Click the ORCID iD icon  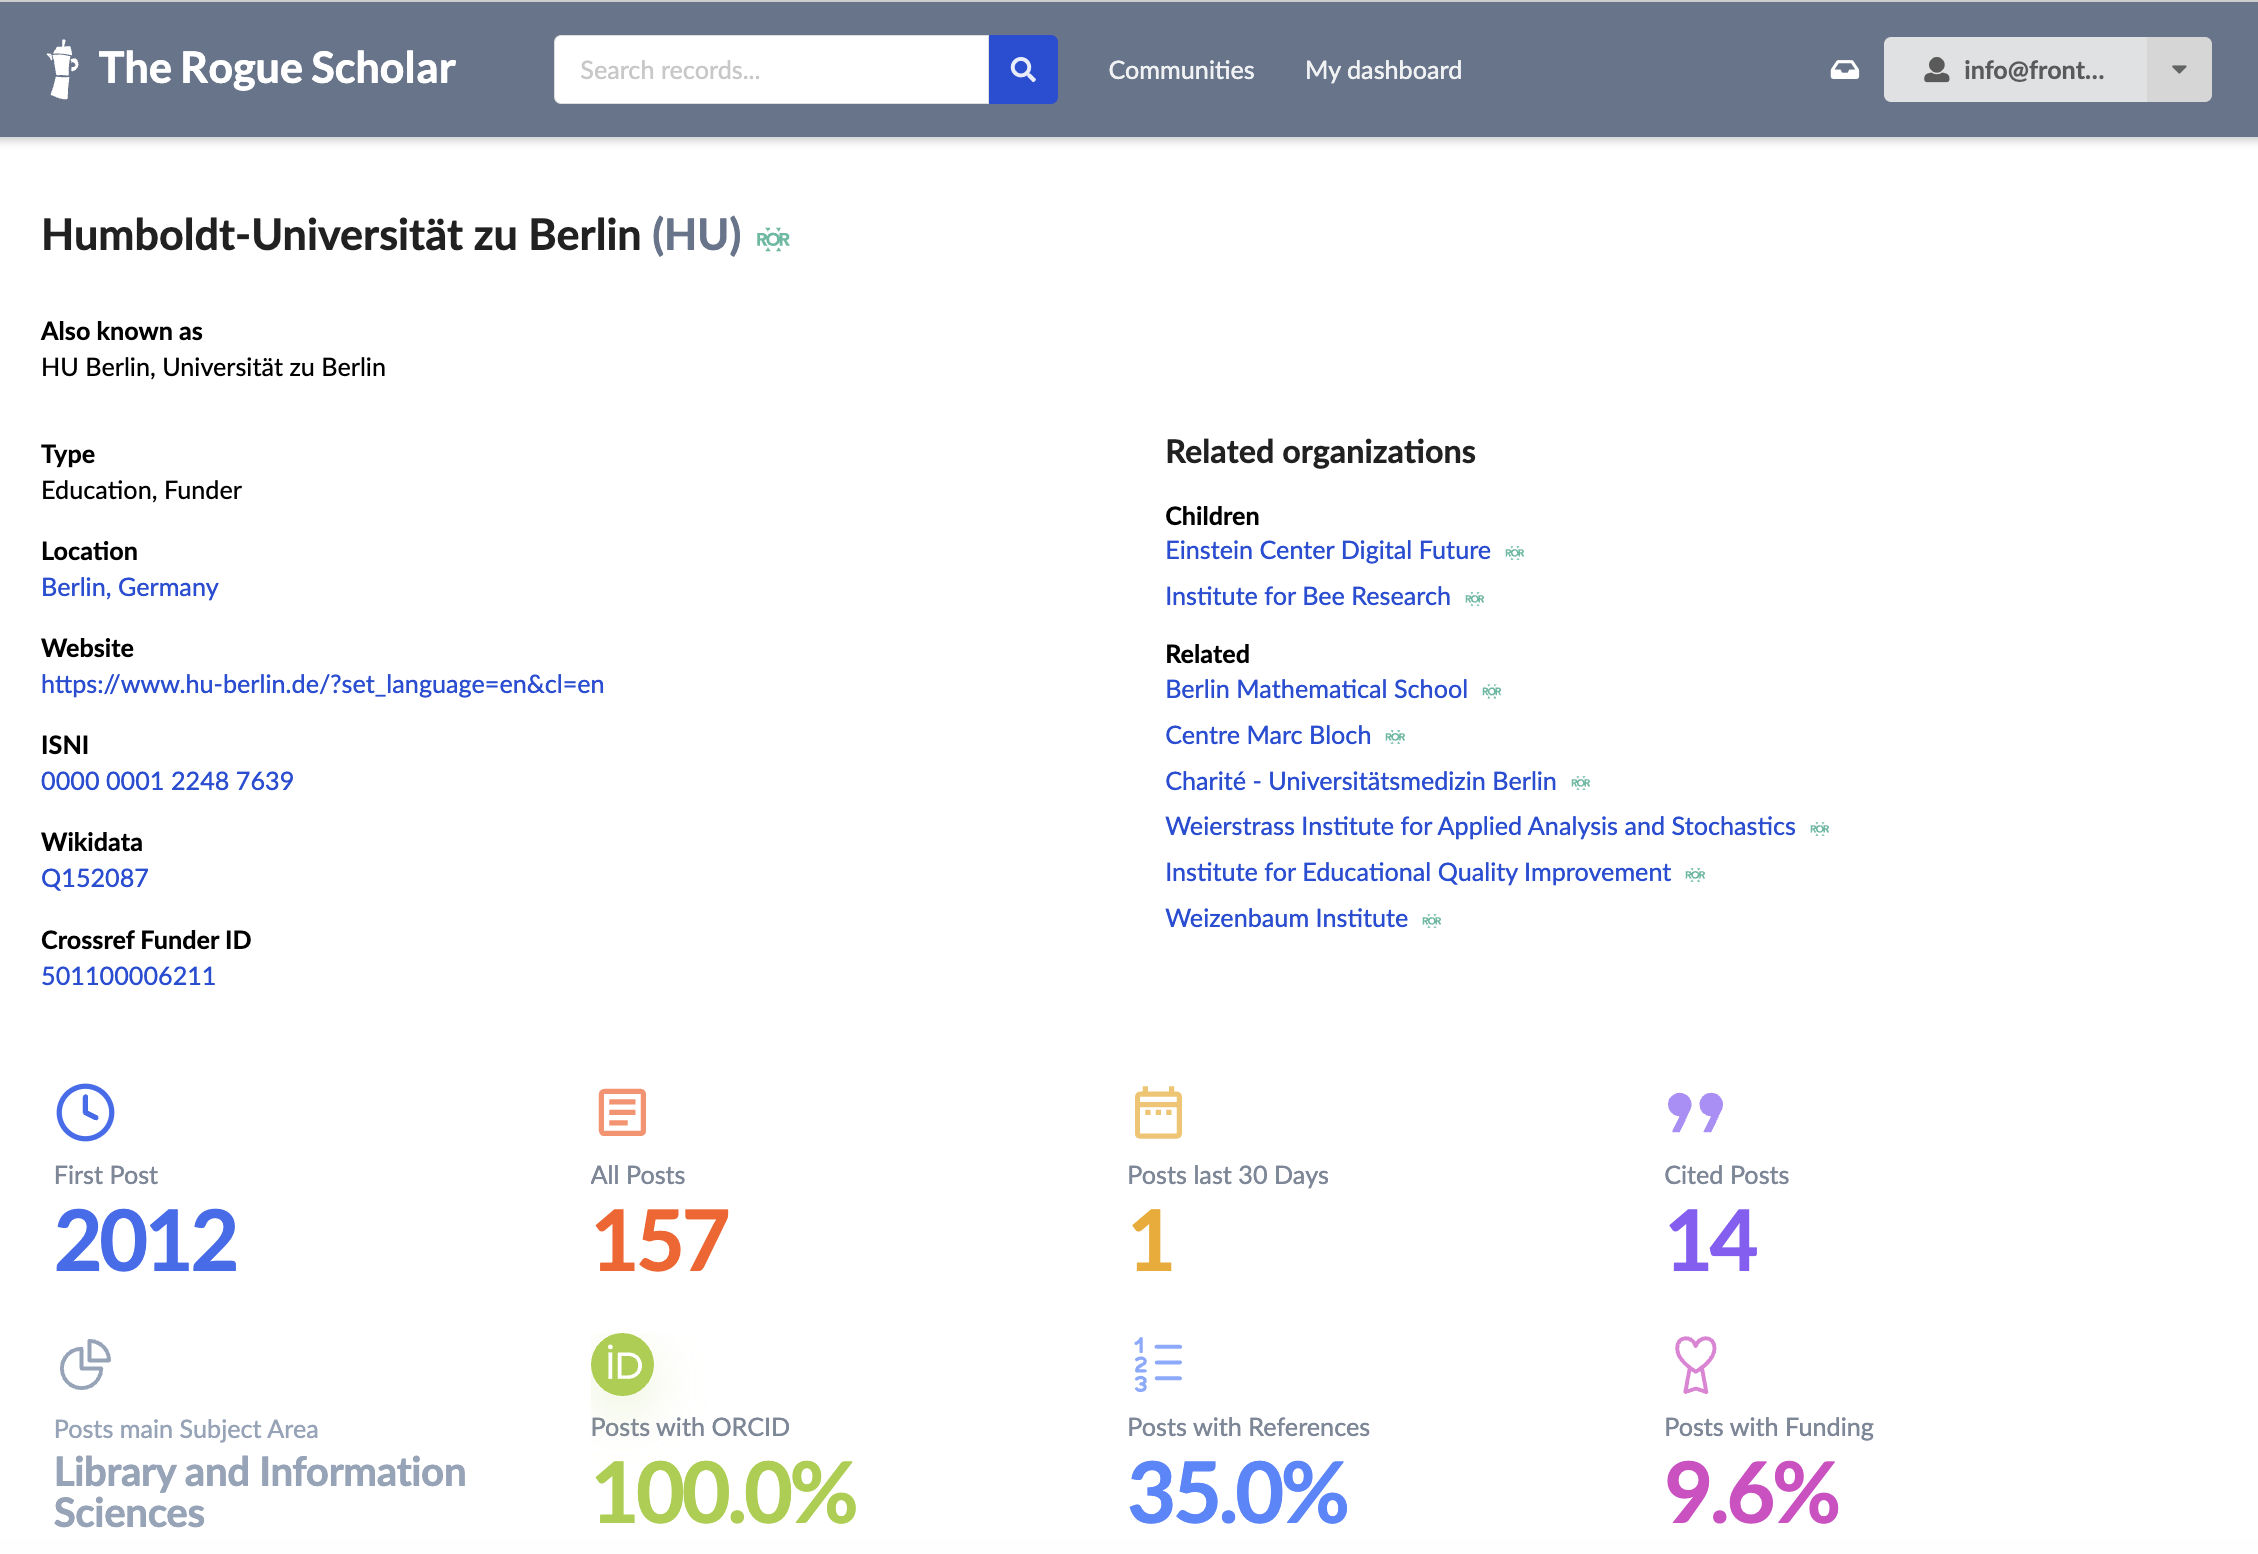coord(622,1364)
